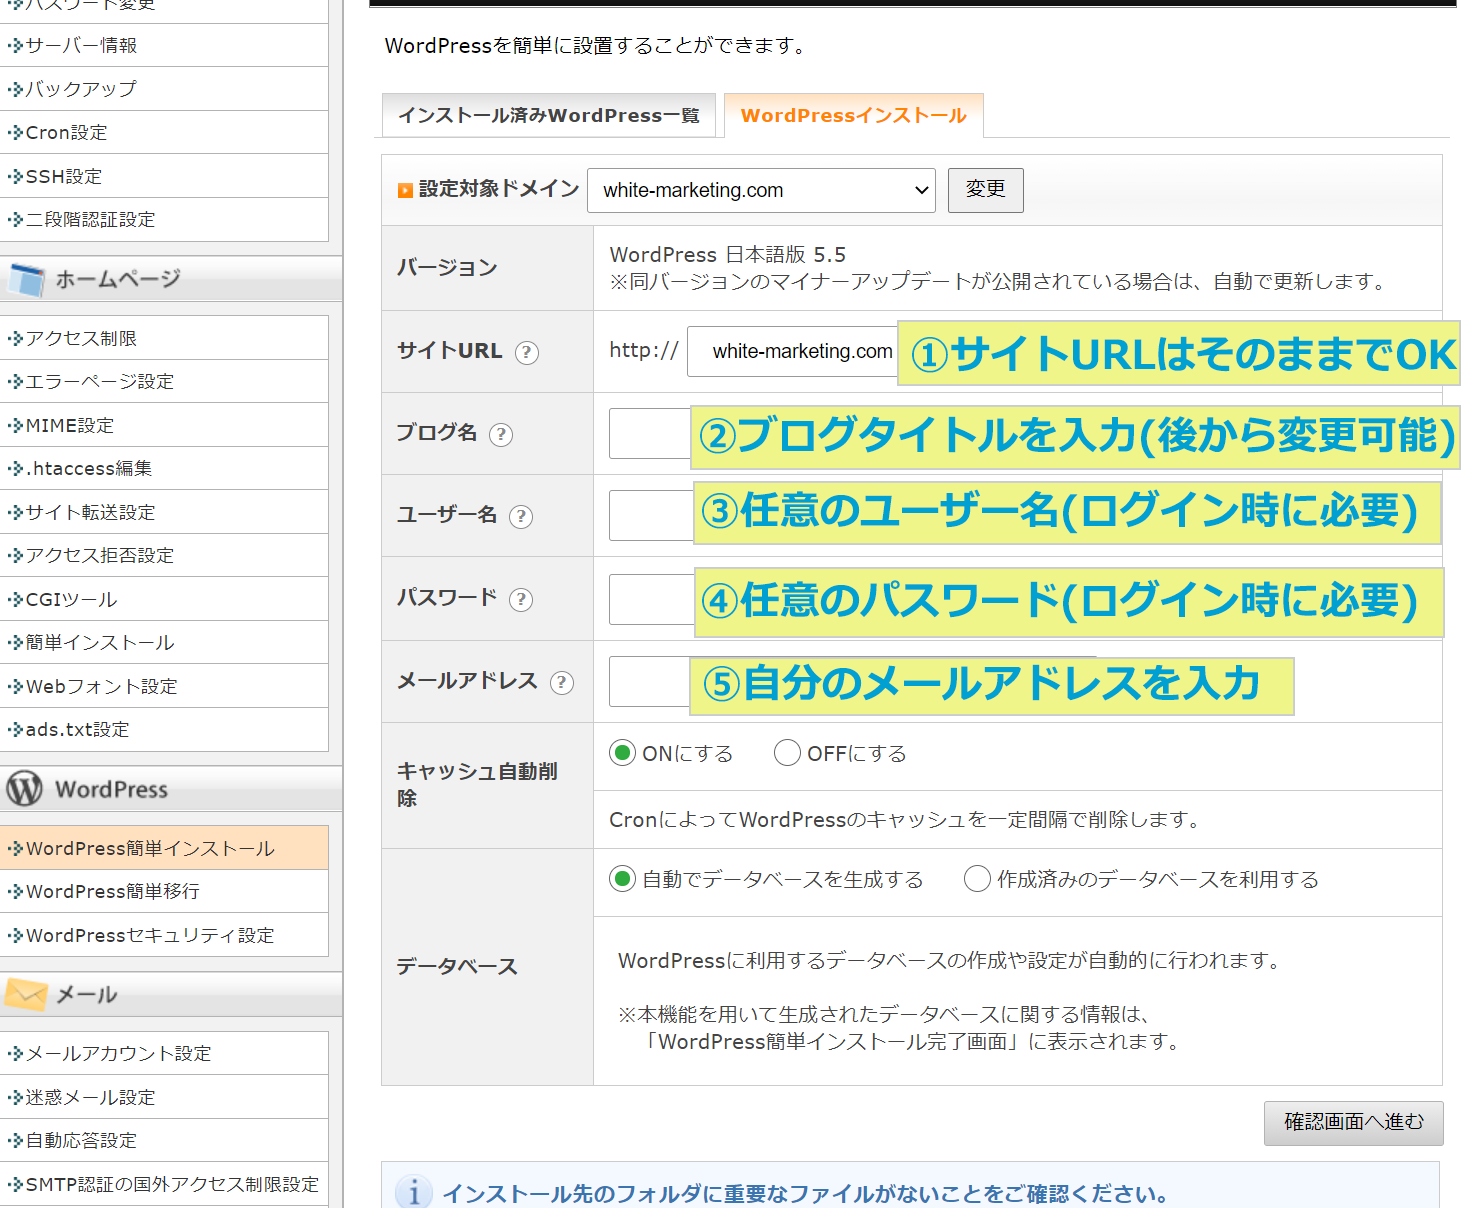This screenshot has height=1208, width=1475.
Task: Select ONにする for cache auto-delete
Action: click(x=623, y=753)
